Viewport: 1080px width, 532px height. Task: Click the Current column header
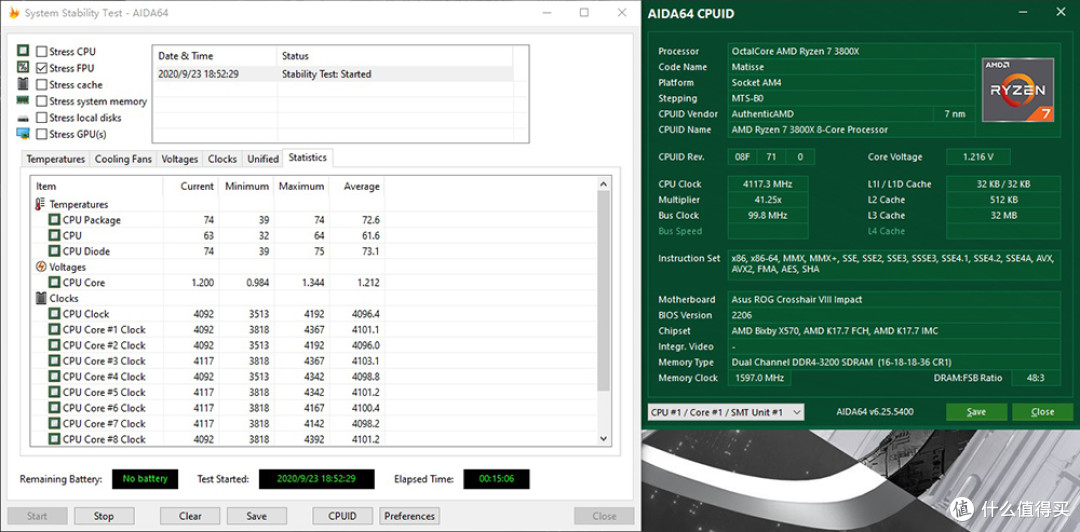pos(191,186)
